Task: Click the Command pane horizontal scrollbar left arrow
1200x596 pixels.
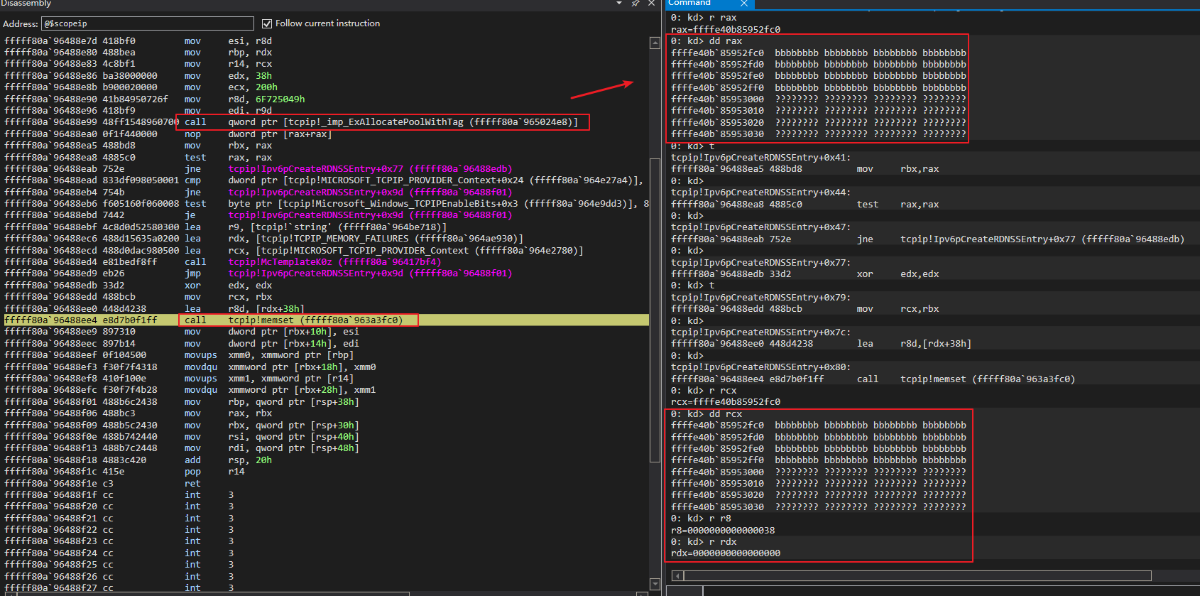Action: (x=676, y=575)
